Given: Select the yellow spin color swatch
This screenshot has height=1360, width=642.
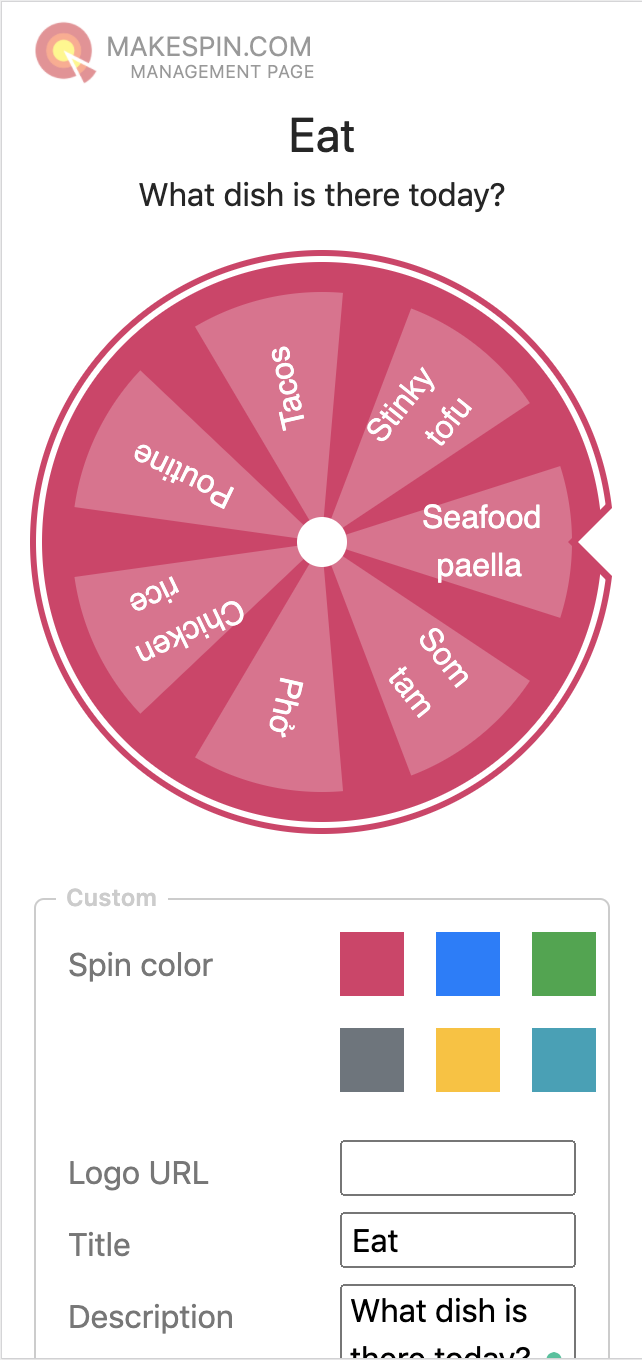Looking at the screenshot, I should (x=467, y=1059).
